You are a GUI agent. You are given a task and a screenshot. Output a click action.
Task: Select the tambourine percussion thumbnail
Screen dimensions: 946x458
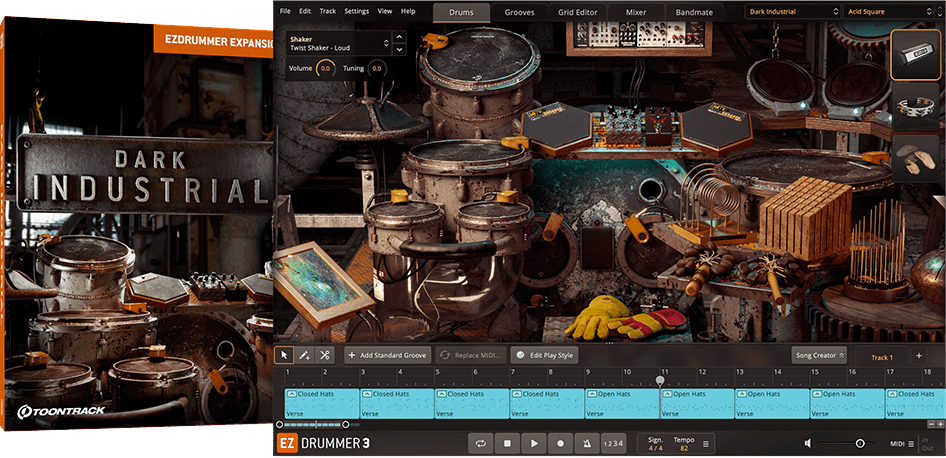click(916, 107)
